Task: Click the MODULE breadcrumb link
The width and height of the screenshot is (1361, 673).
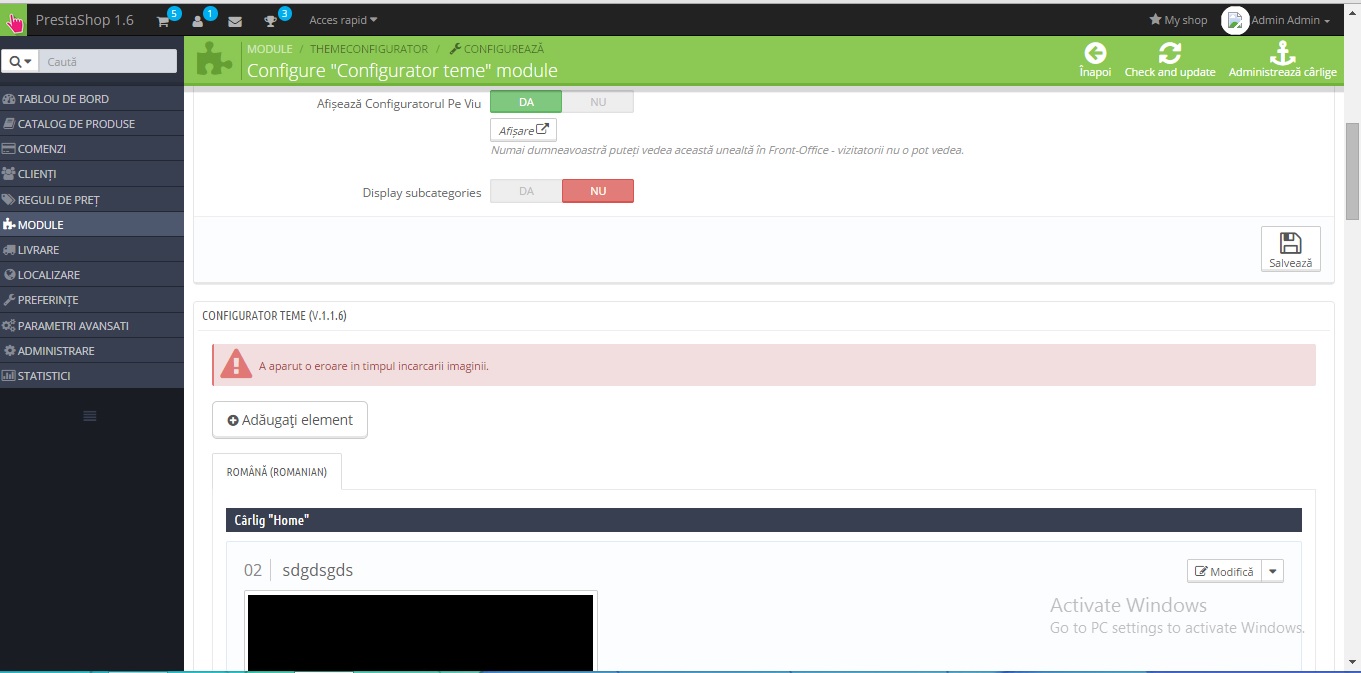Action: pyautogui.click(x=270, y=49)
